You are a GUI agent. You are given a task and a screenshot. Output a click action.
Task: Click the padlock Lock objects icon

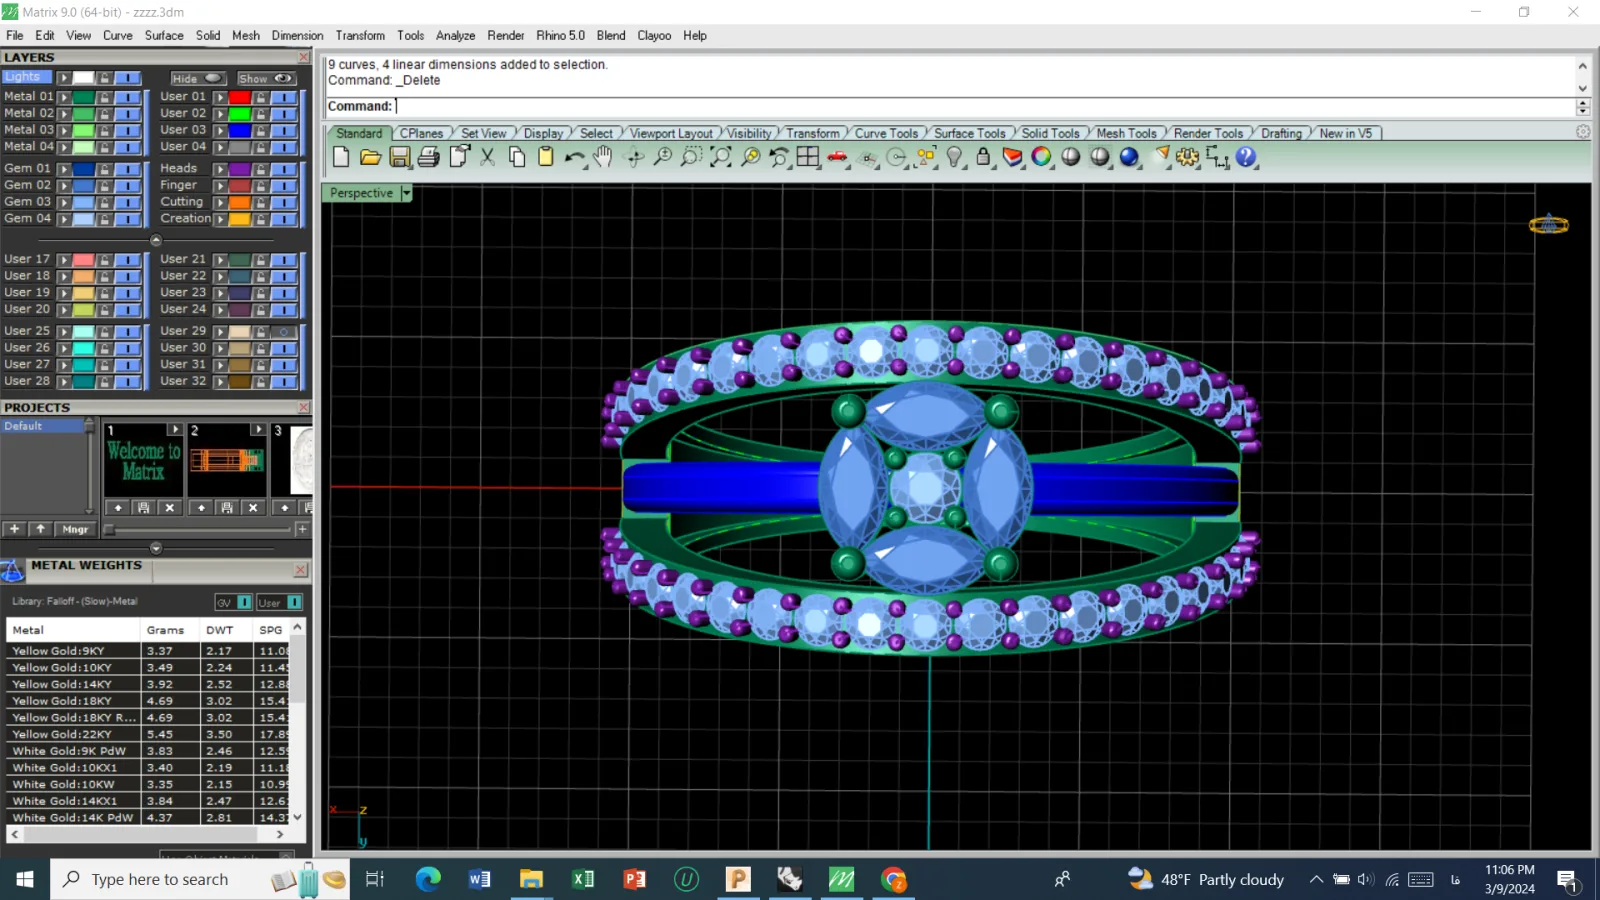984,157
